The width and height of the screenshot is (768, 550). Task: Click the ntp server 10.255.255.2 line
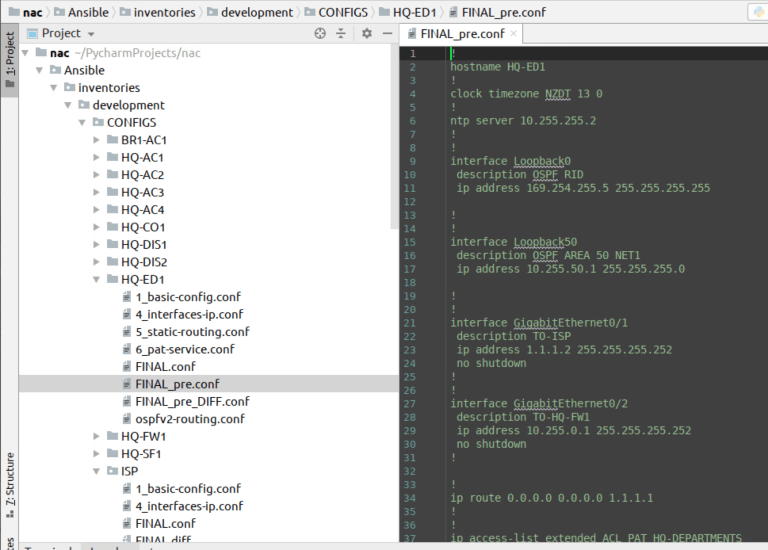tap(523, 121)
